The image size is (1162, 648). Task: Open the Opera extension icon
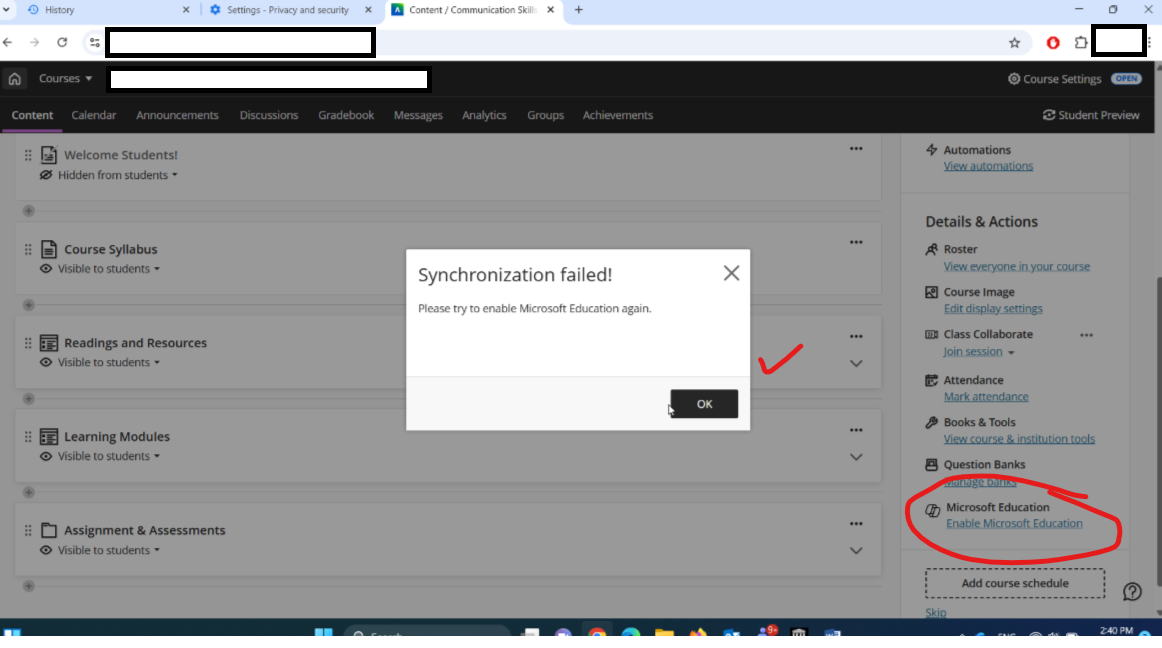pos(1053,43)
